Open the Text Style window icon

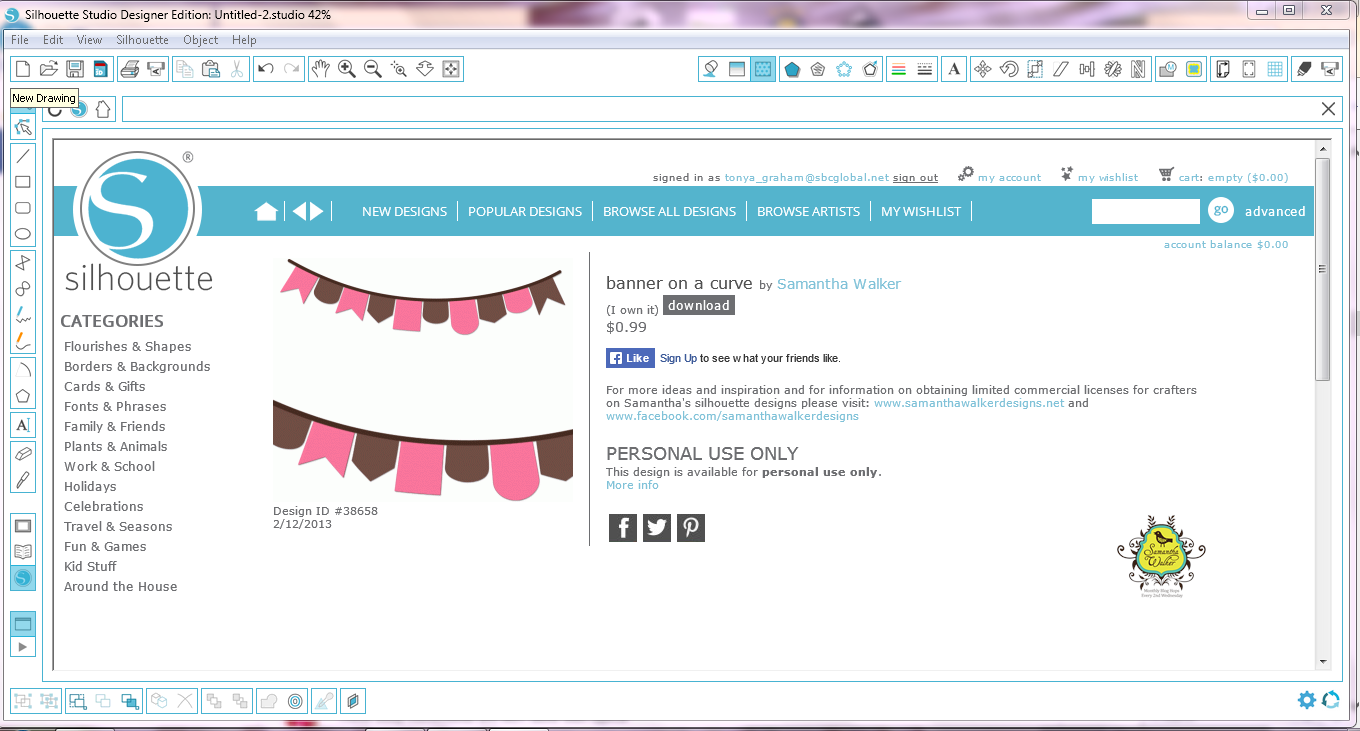click(x=954, y=69)
